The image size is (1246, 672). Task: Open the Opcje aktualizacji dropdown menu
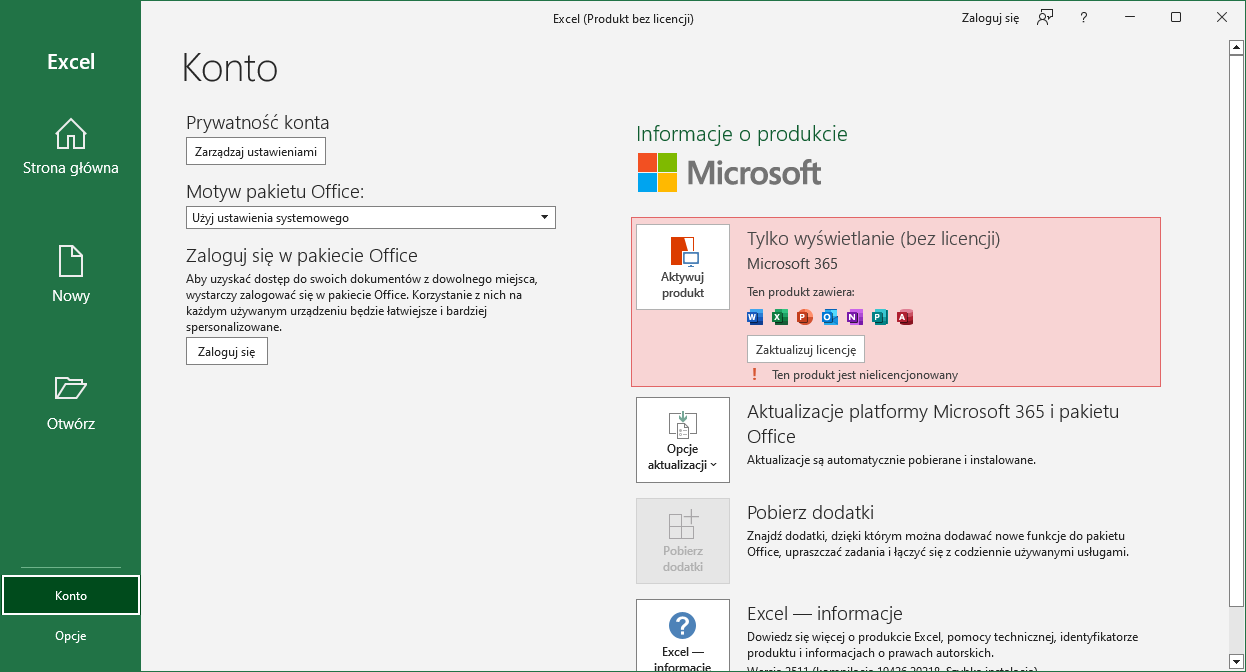683,440
